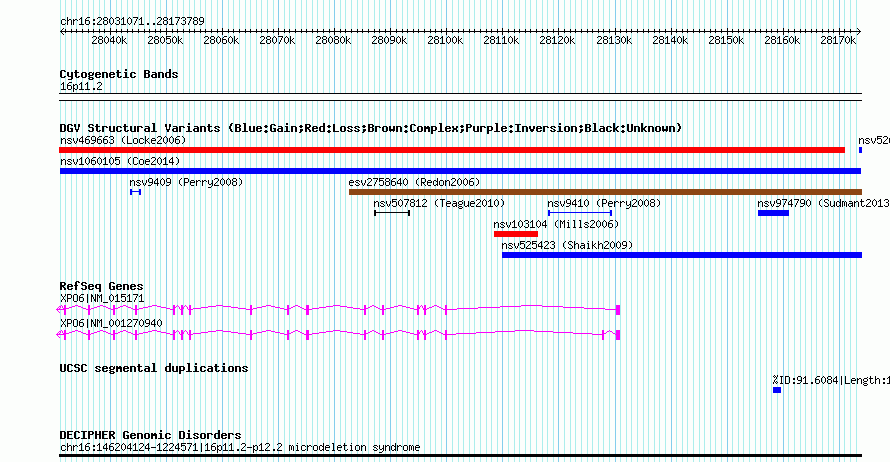Click the 28040k ruler tick label
This screenshot has width=890, height=462.
point(109,41)
